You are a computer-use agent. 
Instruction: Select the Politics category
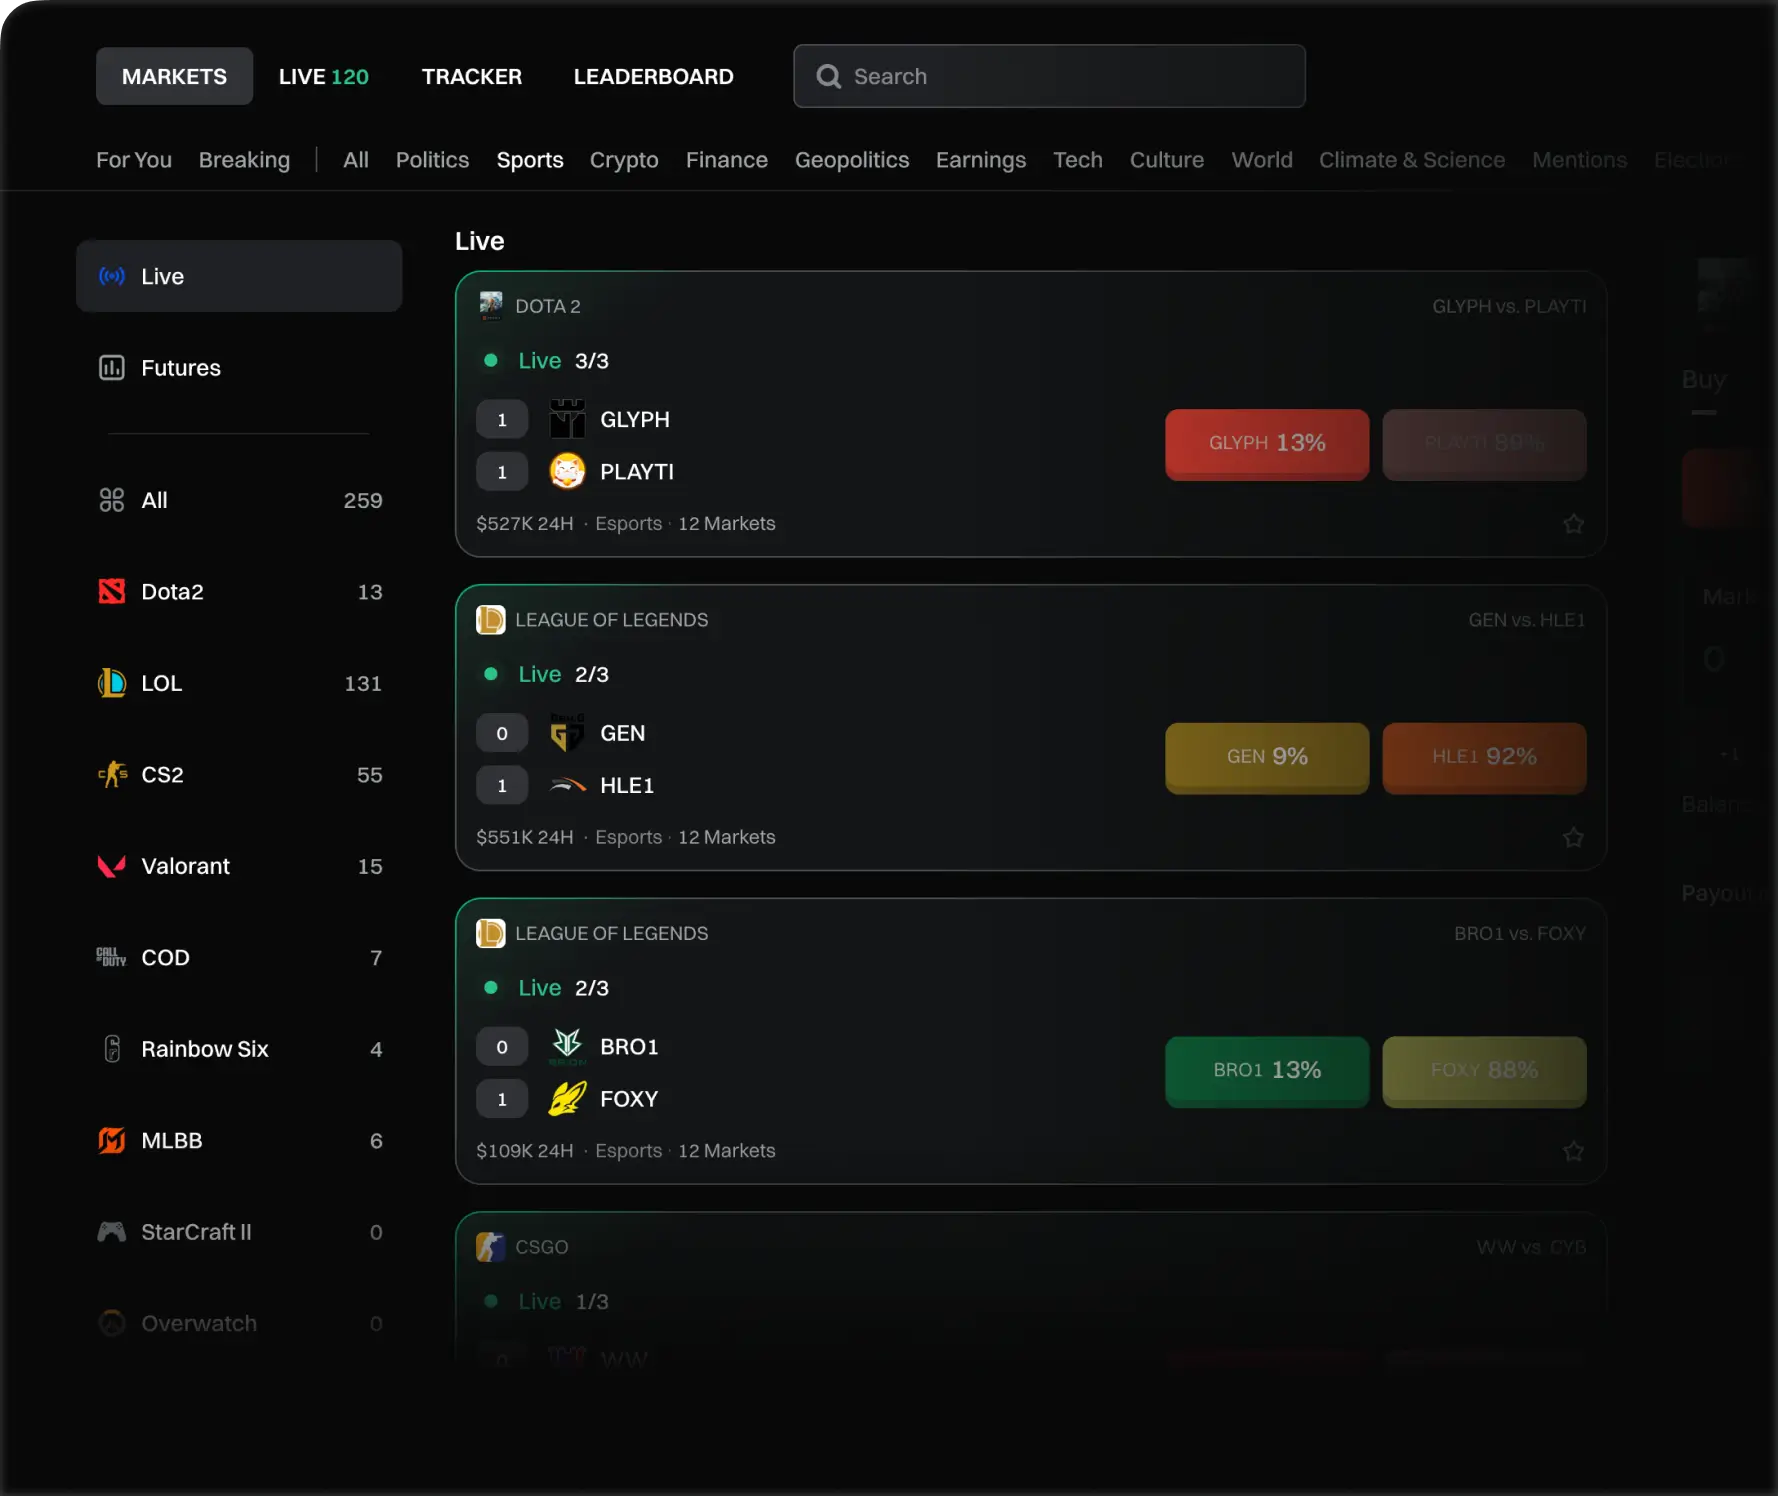(x=432, y=160)
